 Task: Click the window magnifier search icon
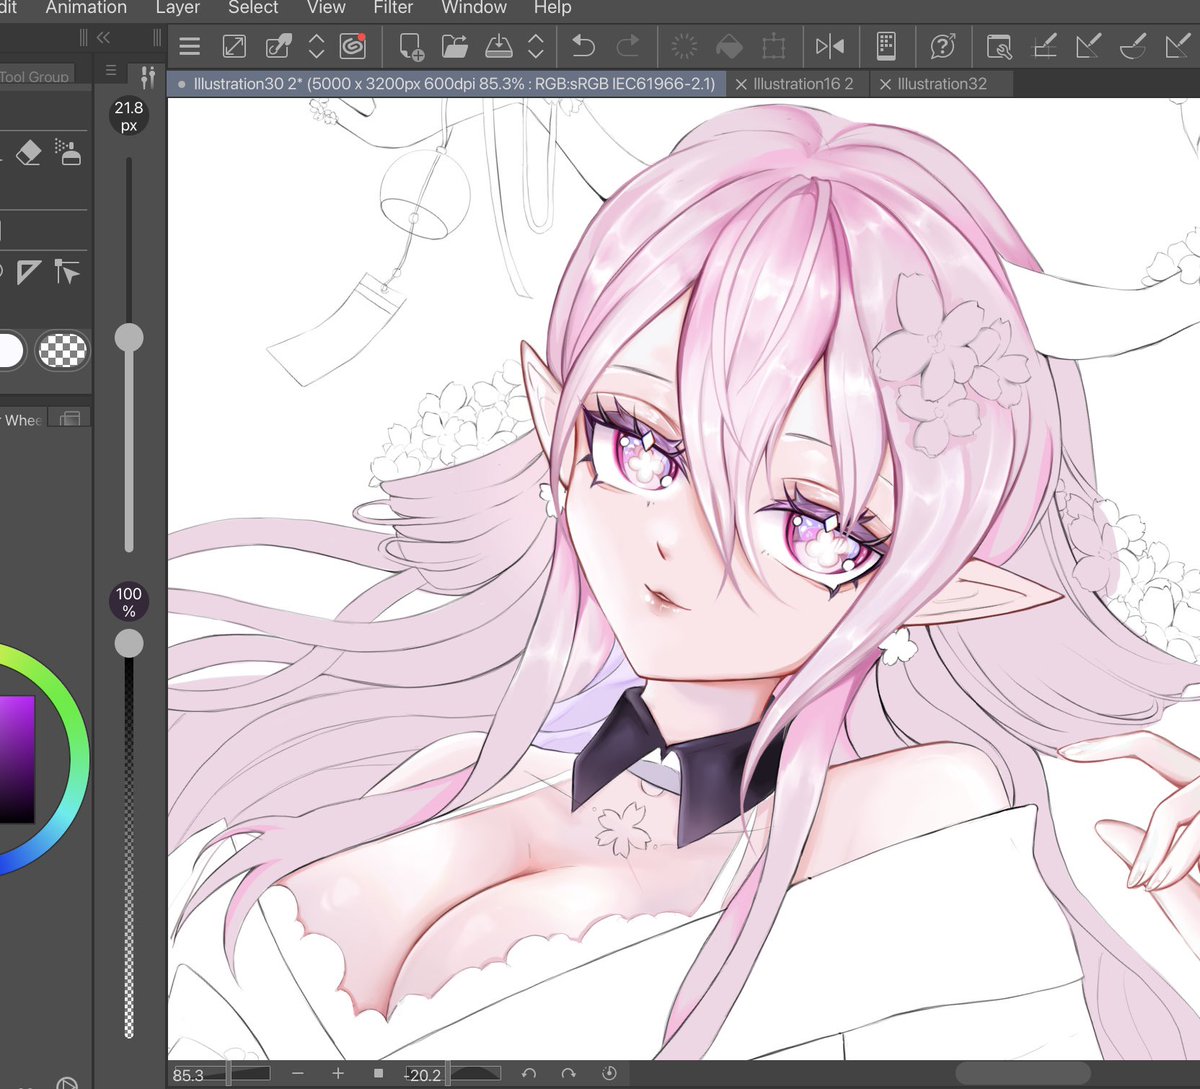point(999,46)
